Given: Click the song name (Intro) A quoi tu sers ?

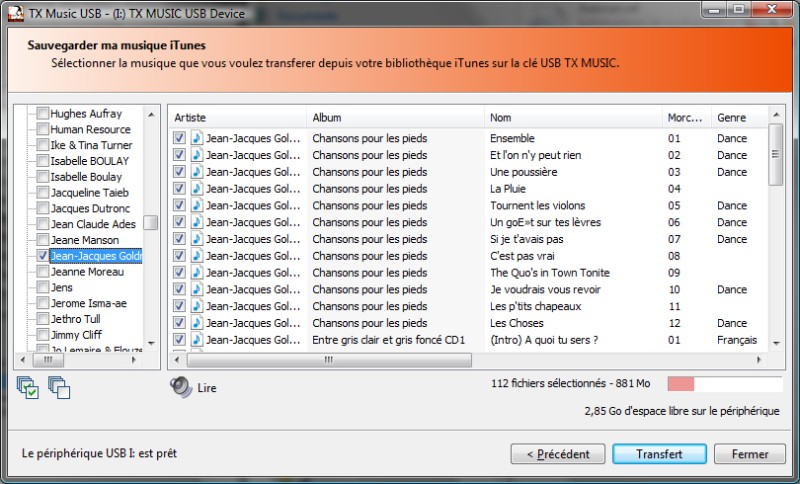Looking at the screenshot, I should click(544, 340).
